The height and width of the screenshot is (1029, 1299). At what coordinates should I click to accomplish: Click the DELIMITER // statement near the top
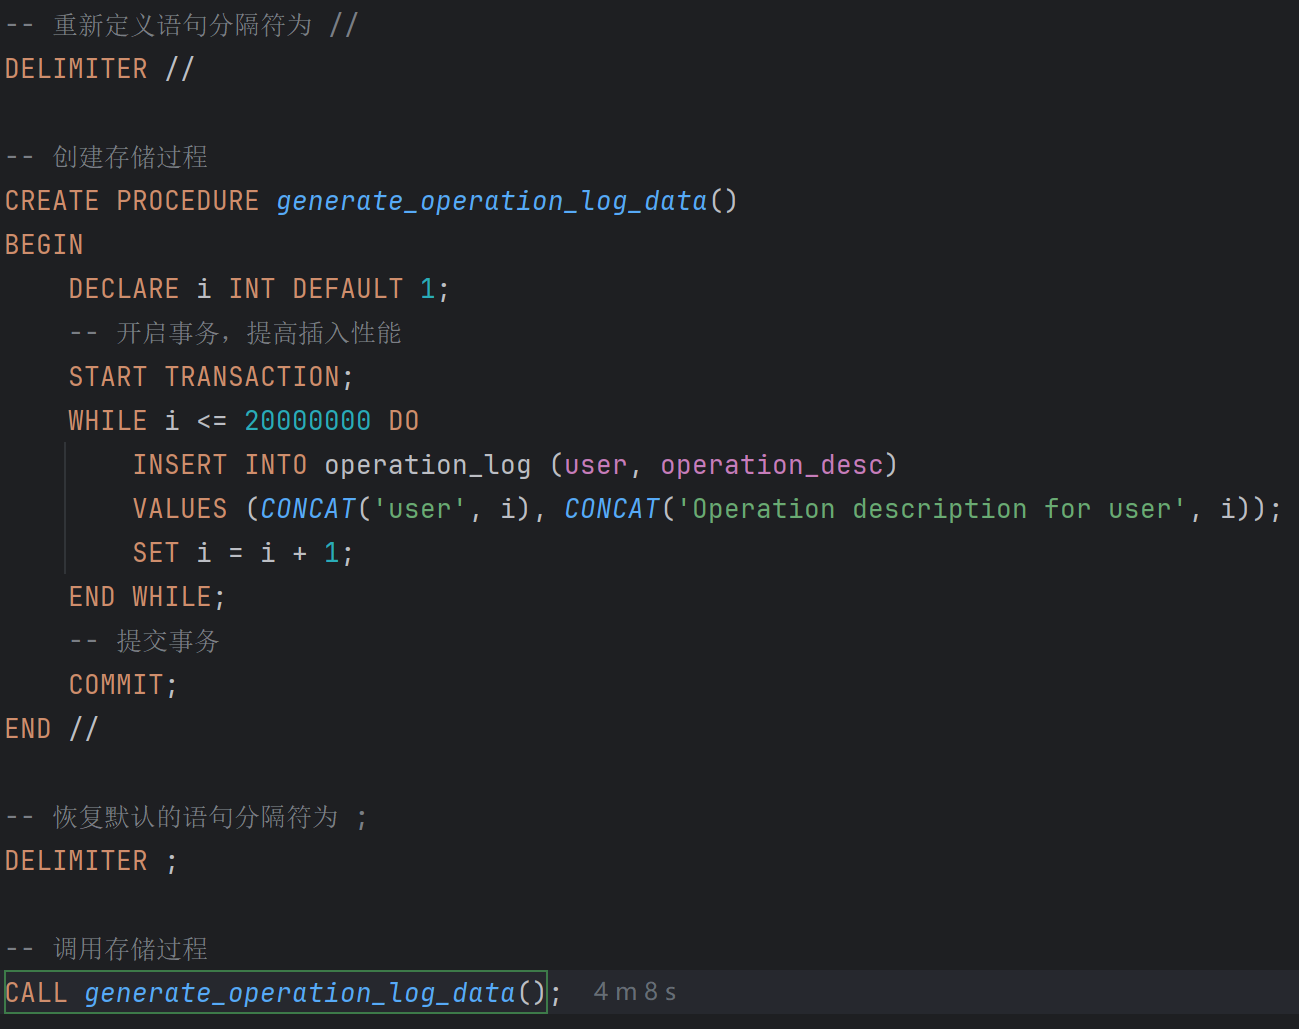click(x=97, y=68)
